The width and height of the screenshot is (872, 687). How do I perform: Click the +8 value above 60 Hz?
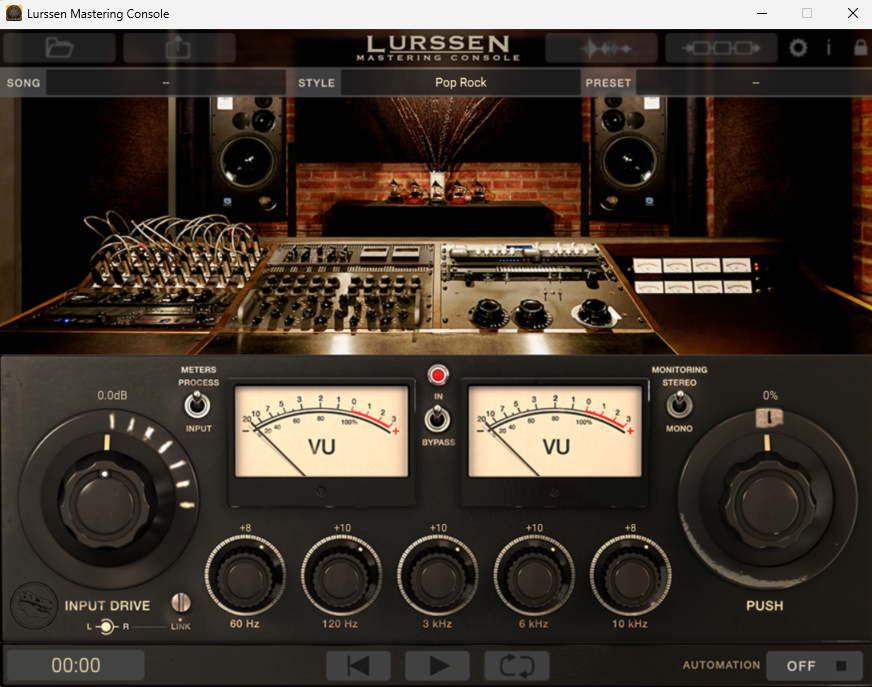point(245,527)
